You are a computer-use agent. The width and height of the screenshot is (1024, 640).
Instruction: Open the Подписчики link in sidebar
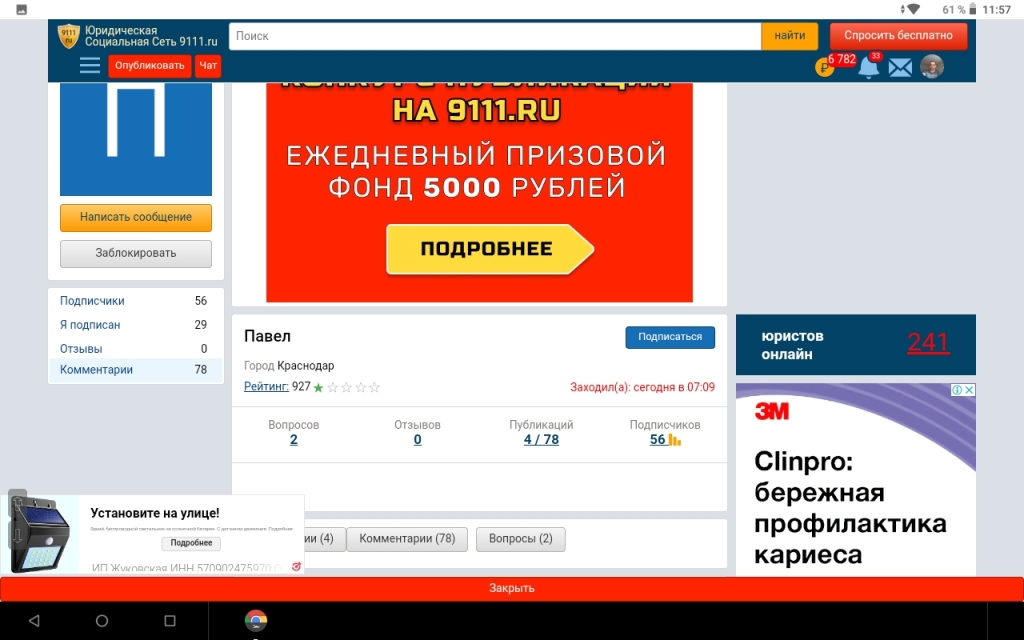92,301
